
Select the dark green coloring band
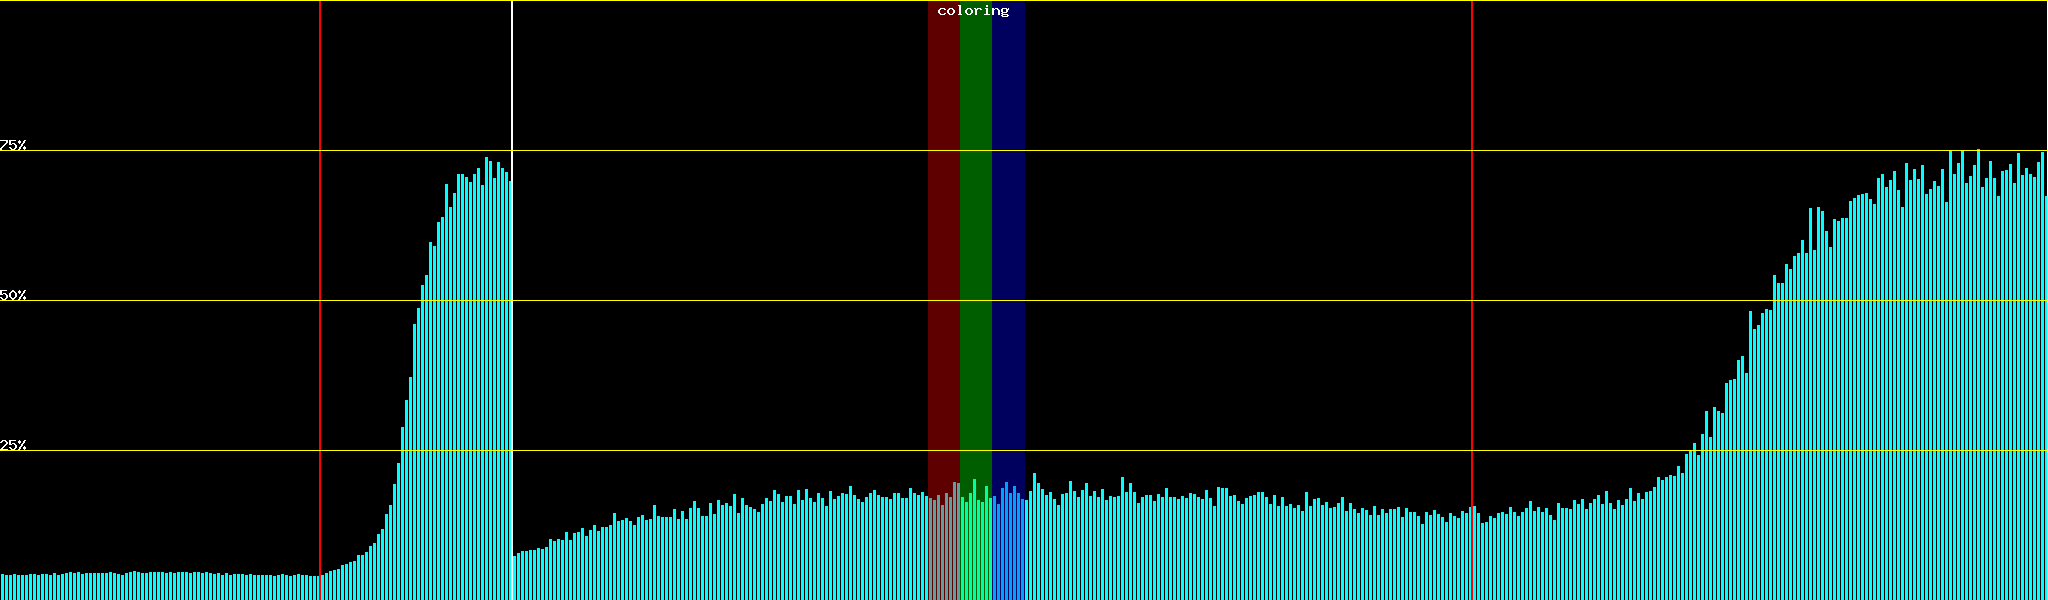[975, 250]
